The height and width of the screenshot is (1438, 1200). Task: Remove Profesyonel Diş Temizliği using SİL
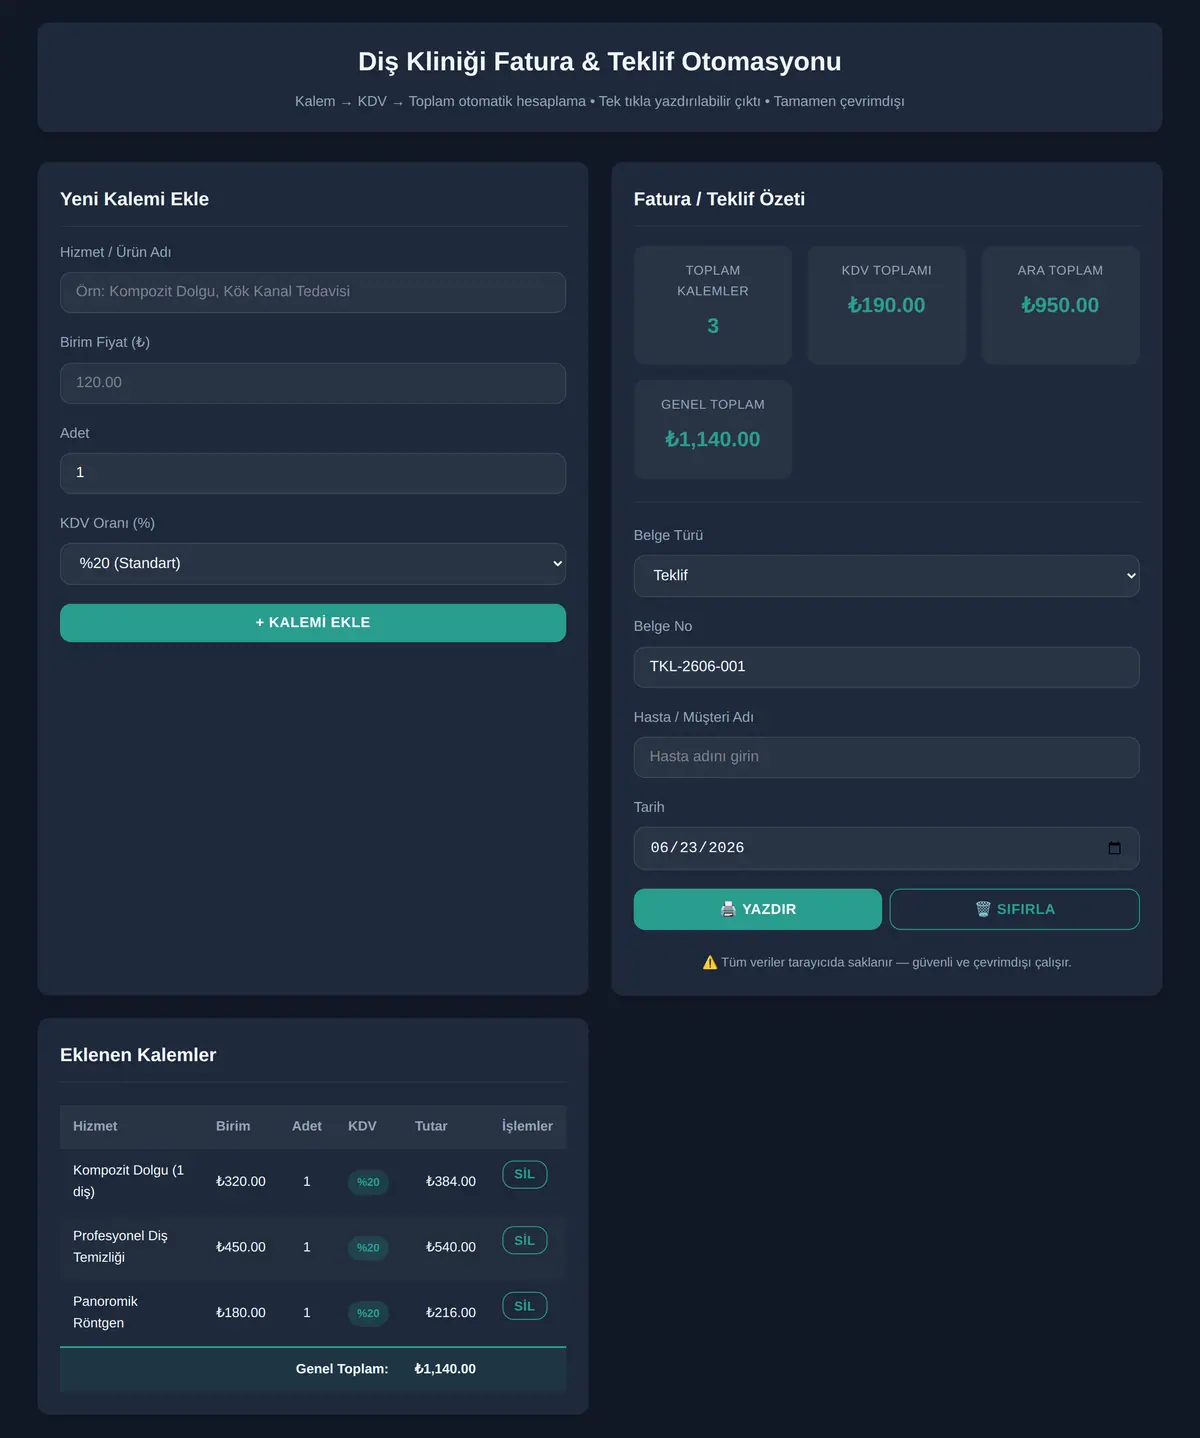pos(525,1241)
